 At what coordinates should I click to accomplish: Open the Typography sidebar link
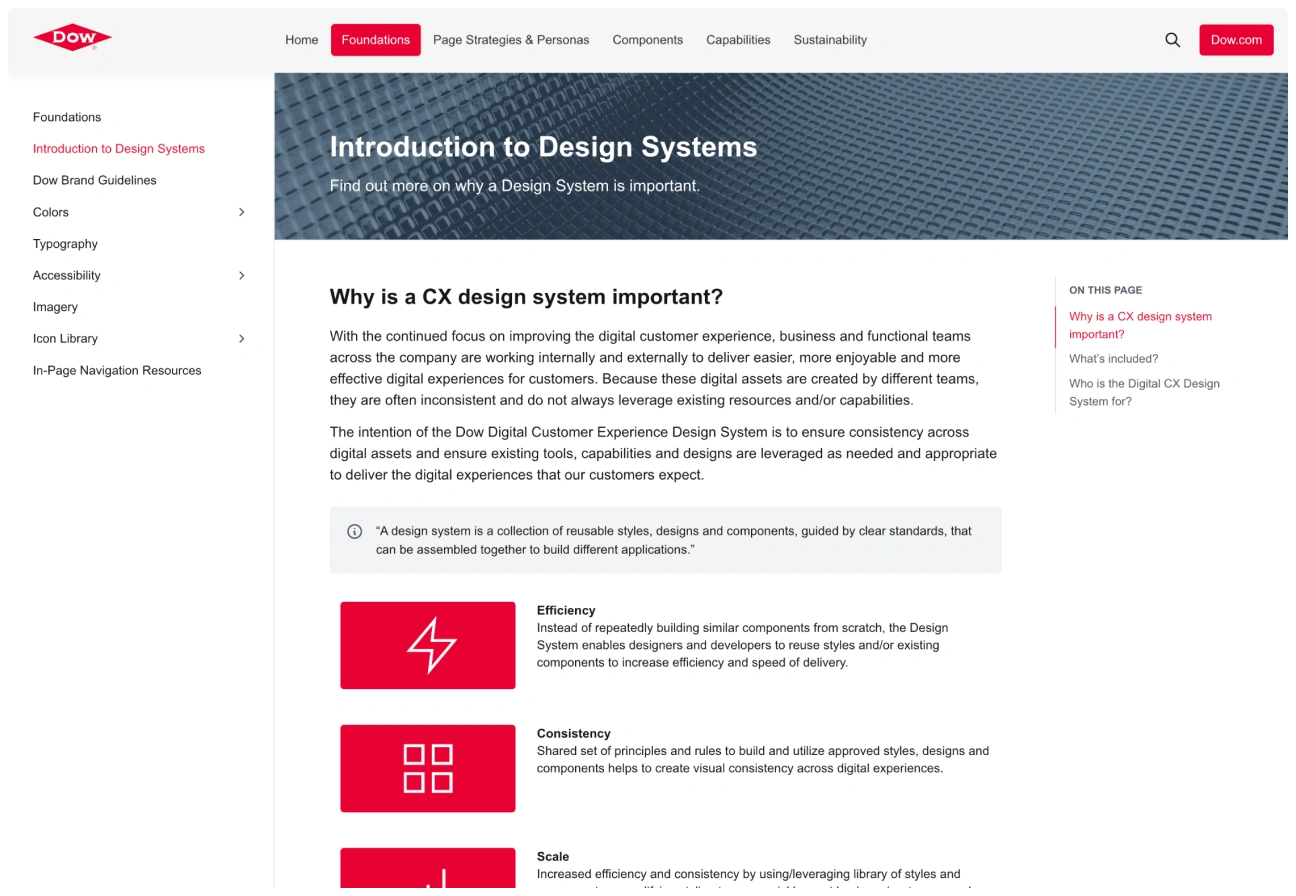coord(65,243)
